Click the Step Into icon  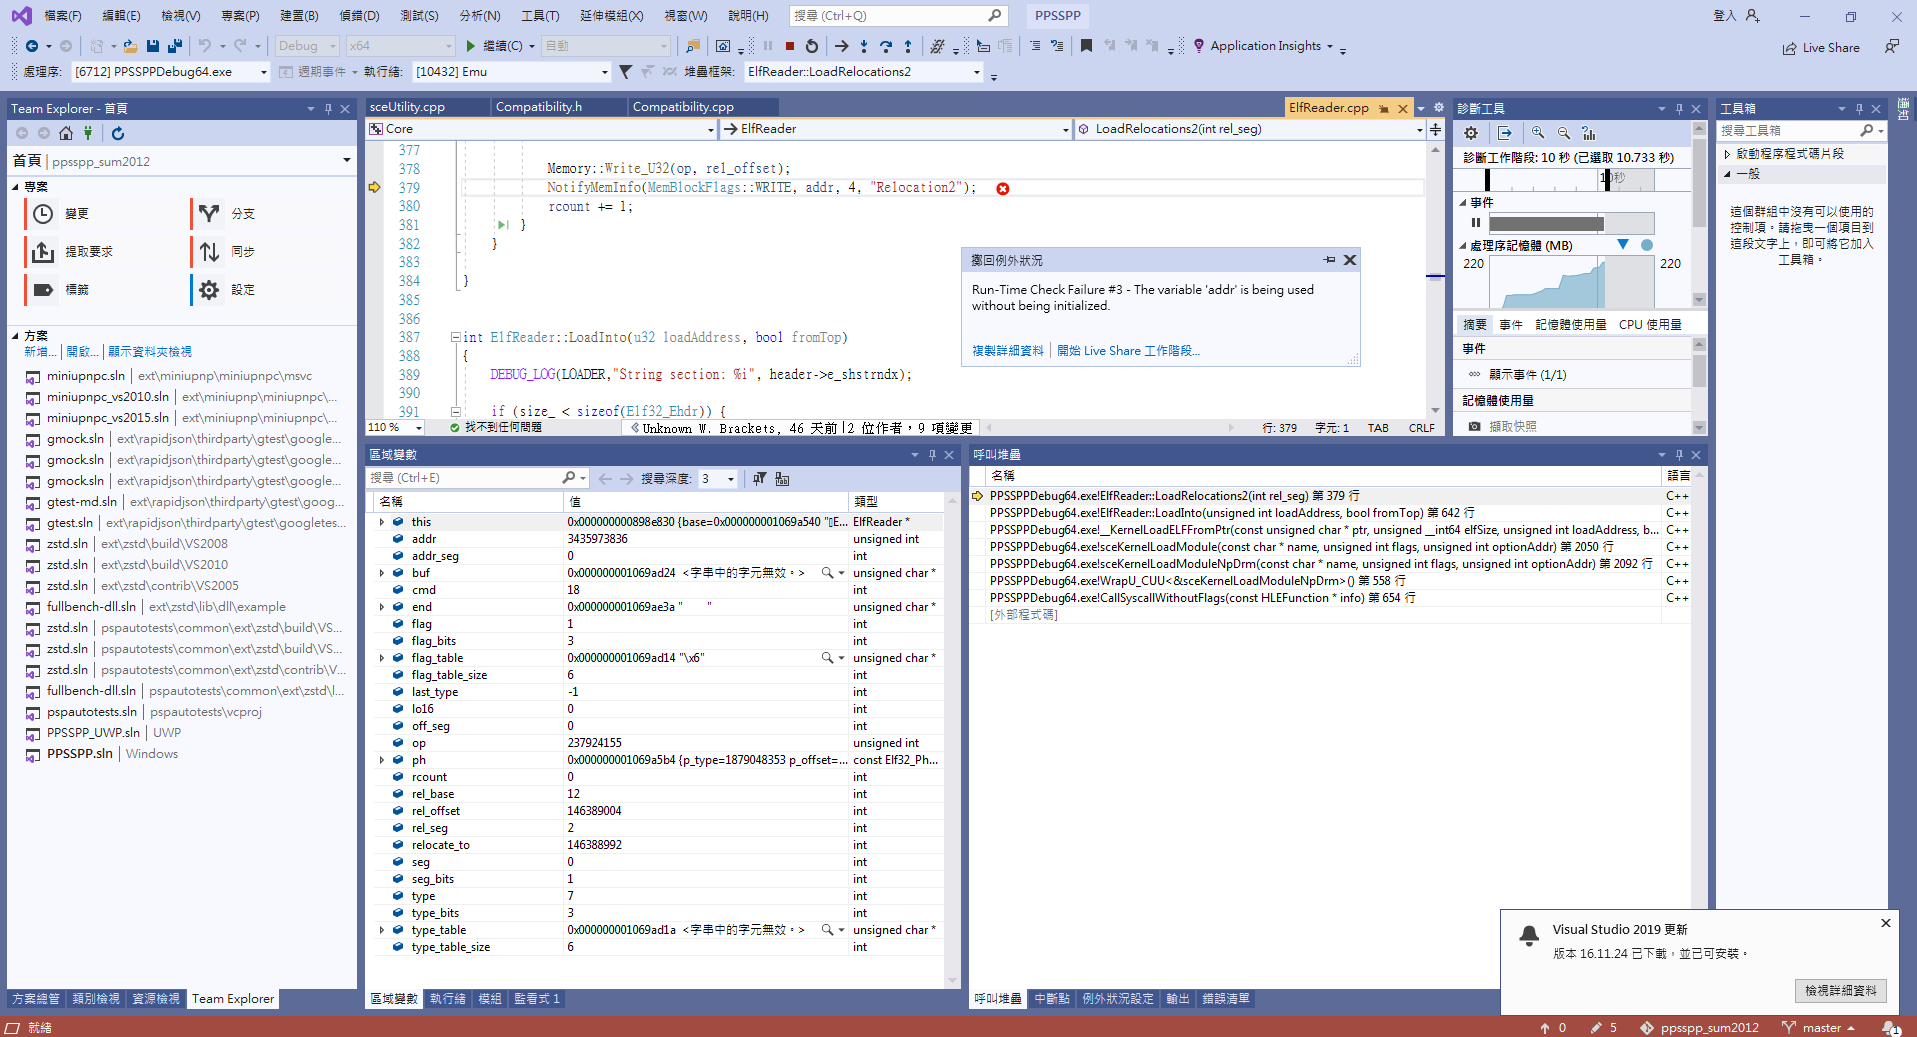point(864,46)
